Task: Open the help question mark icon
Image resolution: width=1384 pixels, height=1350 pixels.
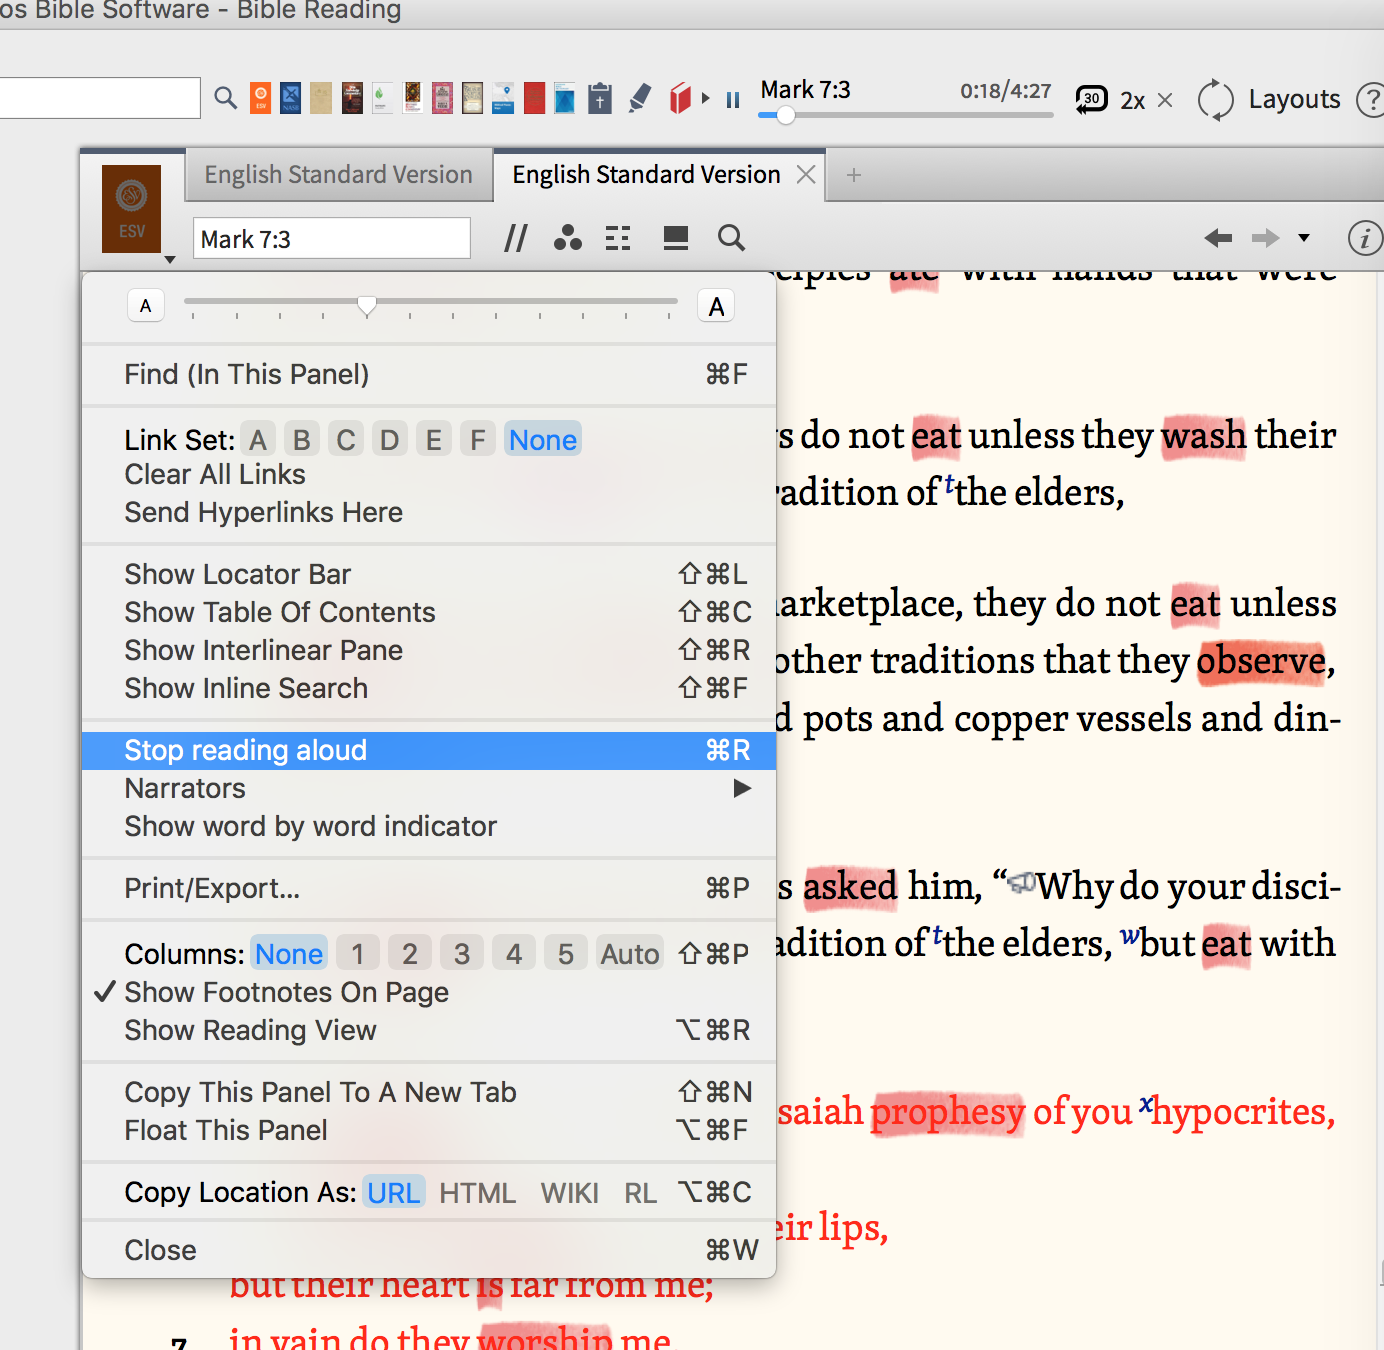Action: pyautogui.click(x=1370, y=100)
